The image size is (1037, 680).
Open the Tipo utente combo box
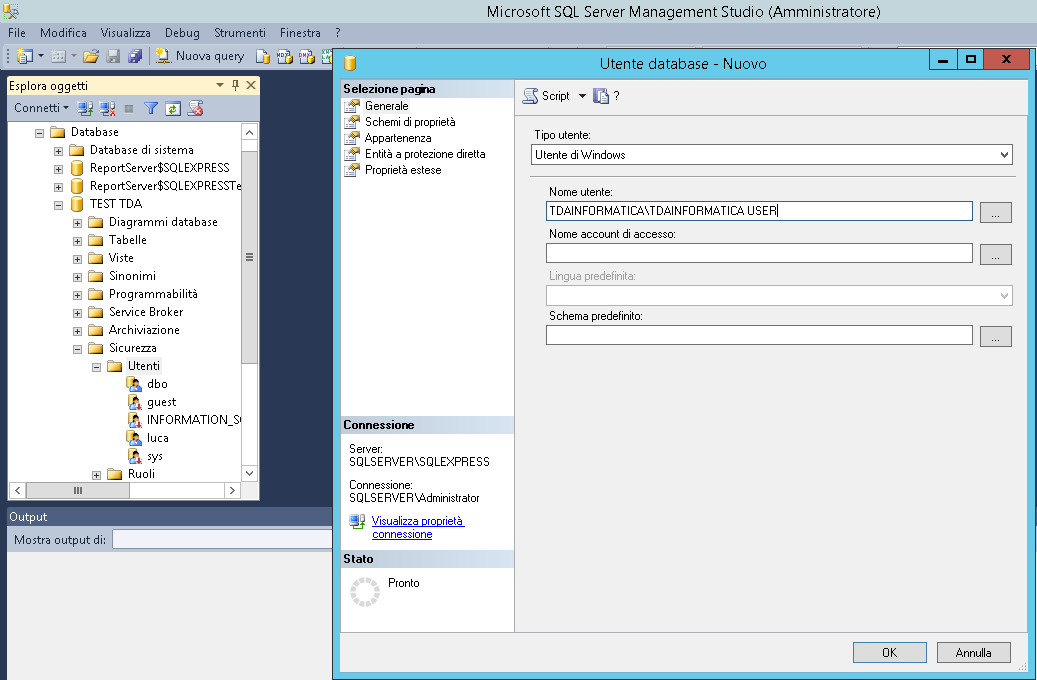771,155
